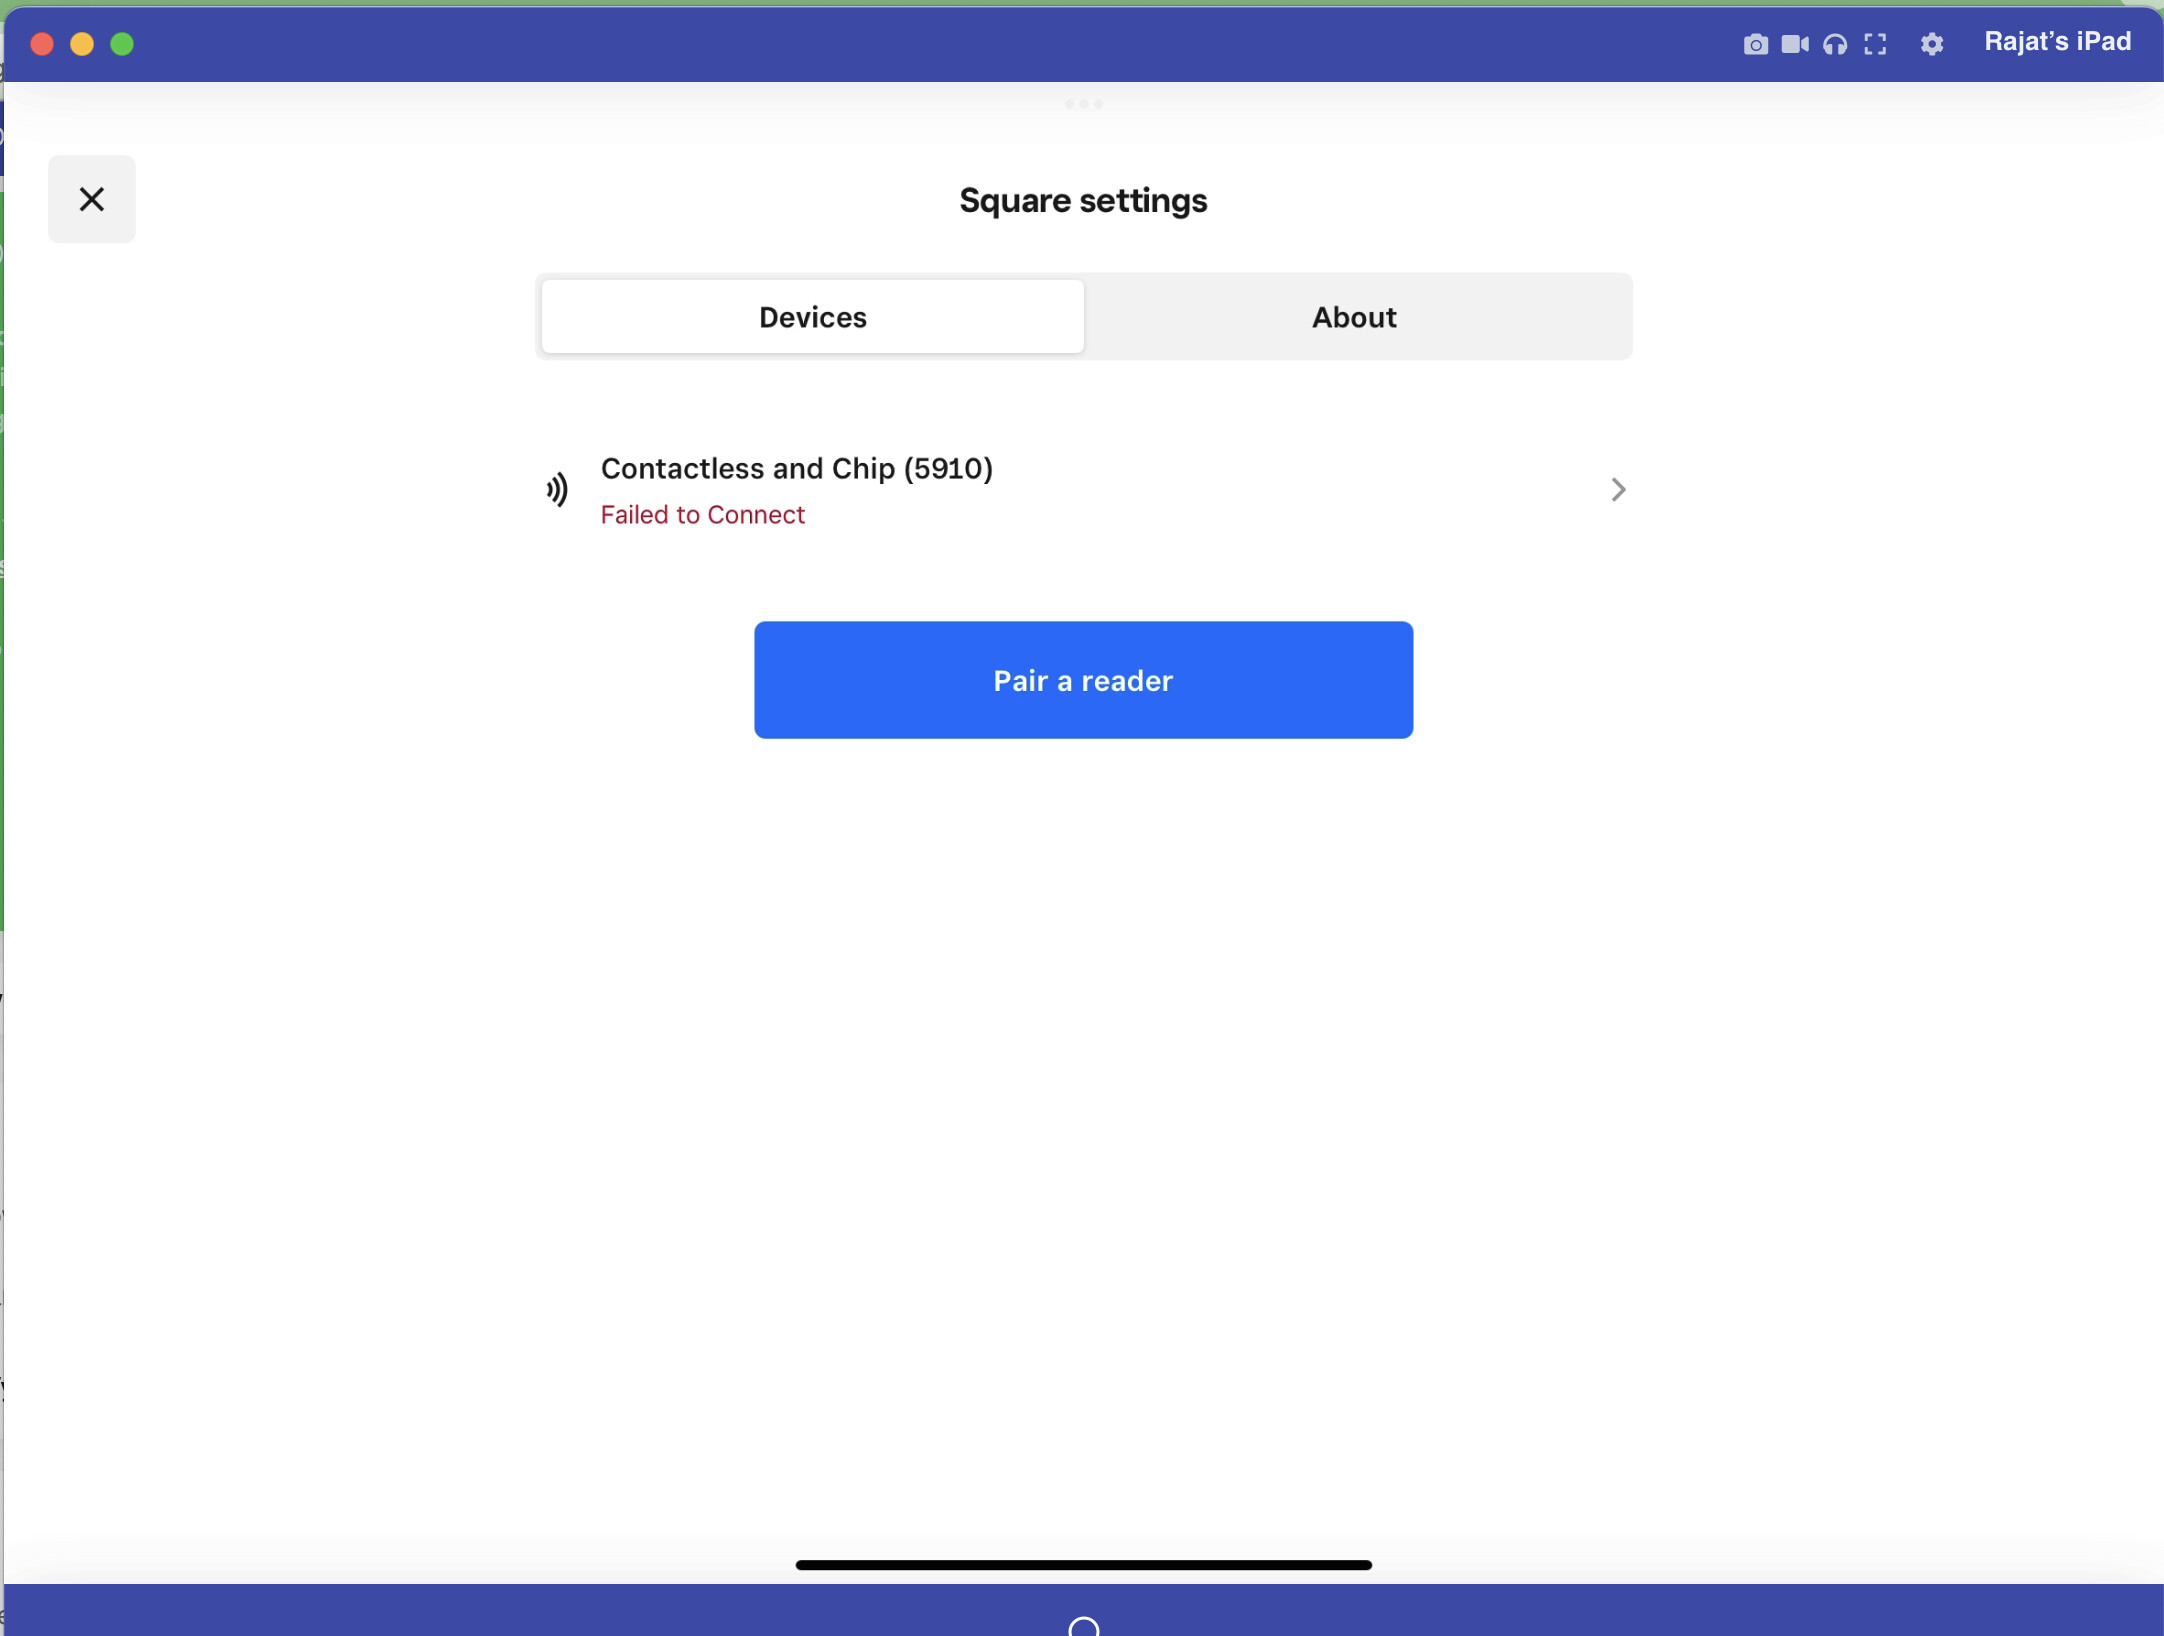Close the Square settings sheet
Image resolution: width=2164 pixels, height=1636 pixels.
pos(91,199)
